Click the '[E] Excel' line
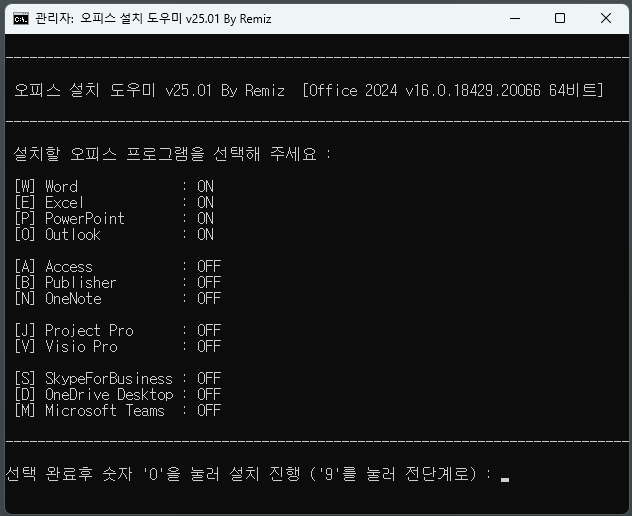Viewport: 632px width, 516px height. point(49,202)
